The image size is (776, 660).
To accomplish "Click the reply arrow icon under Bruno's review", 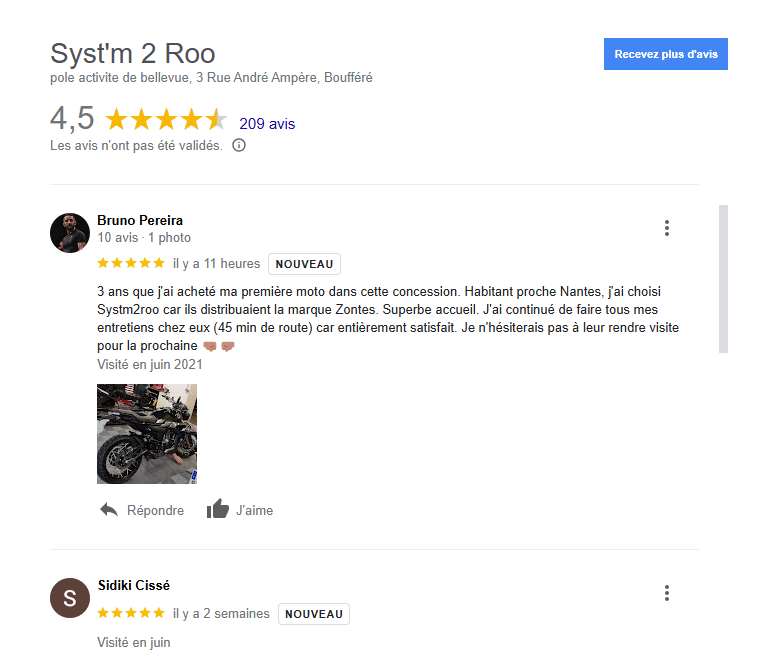I will click(x=109, y=510).
